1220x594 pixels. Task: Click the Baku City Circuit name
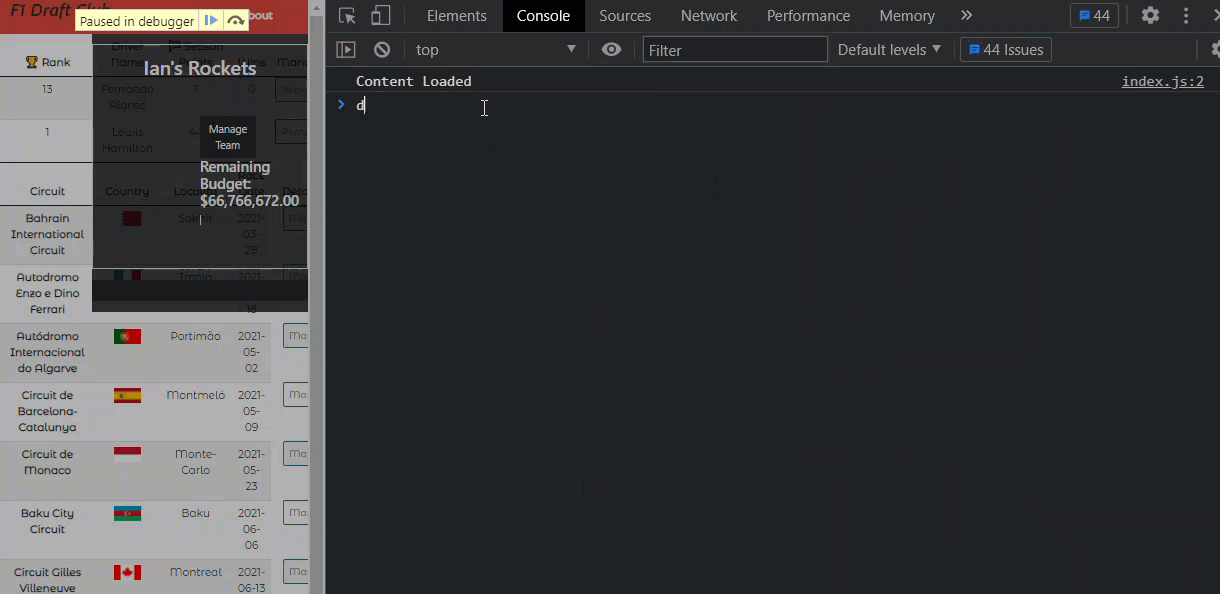click(x=47, y=521)
